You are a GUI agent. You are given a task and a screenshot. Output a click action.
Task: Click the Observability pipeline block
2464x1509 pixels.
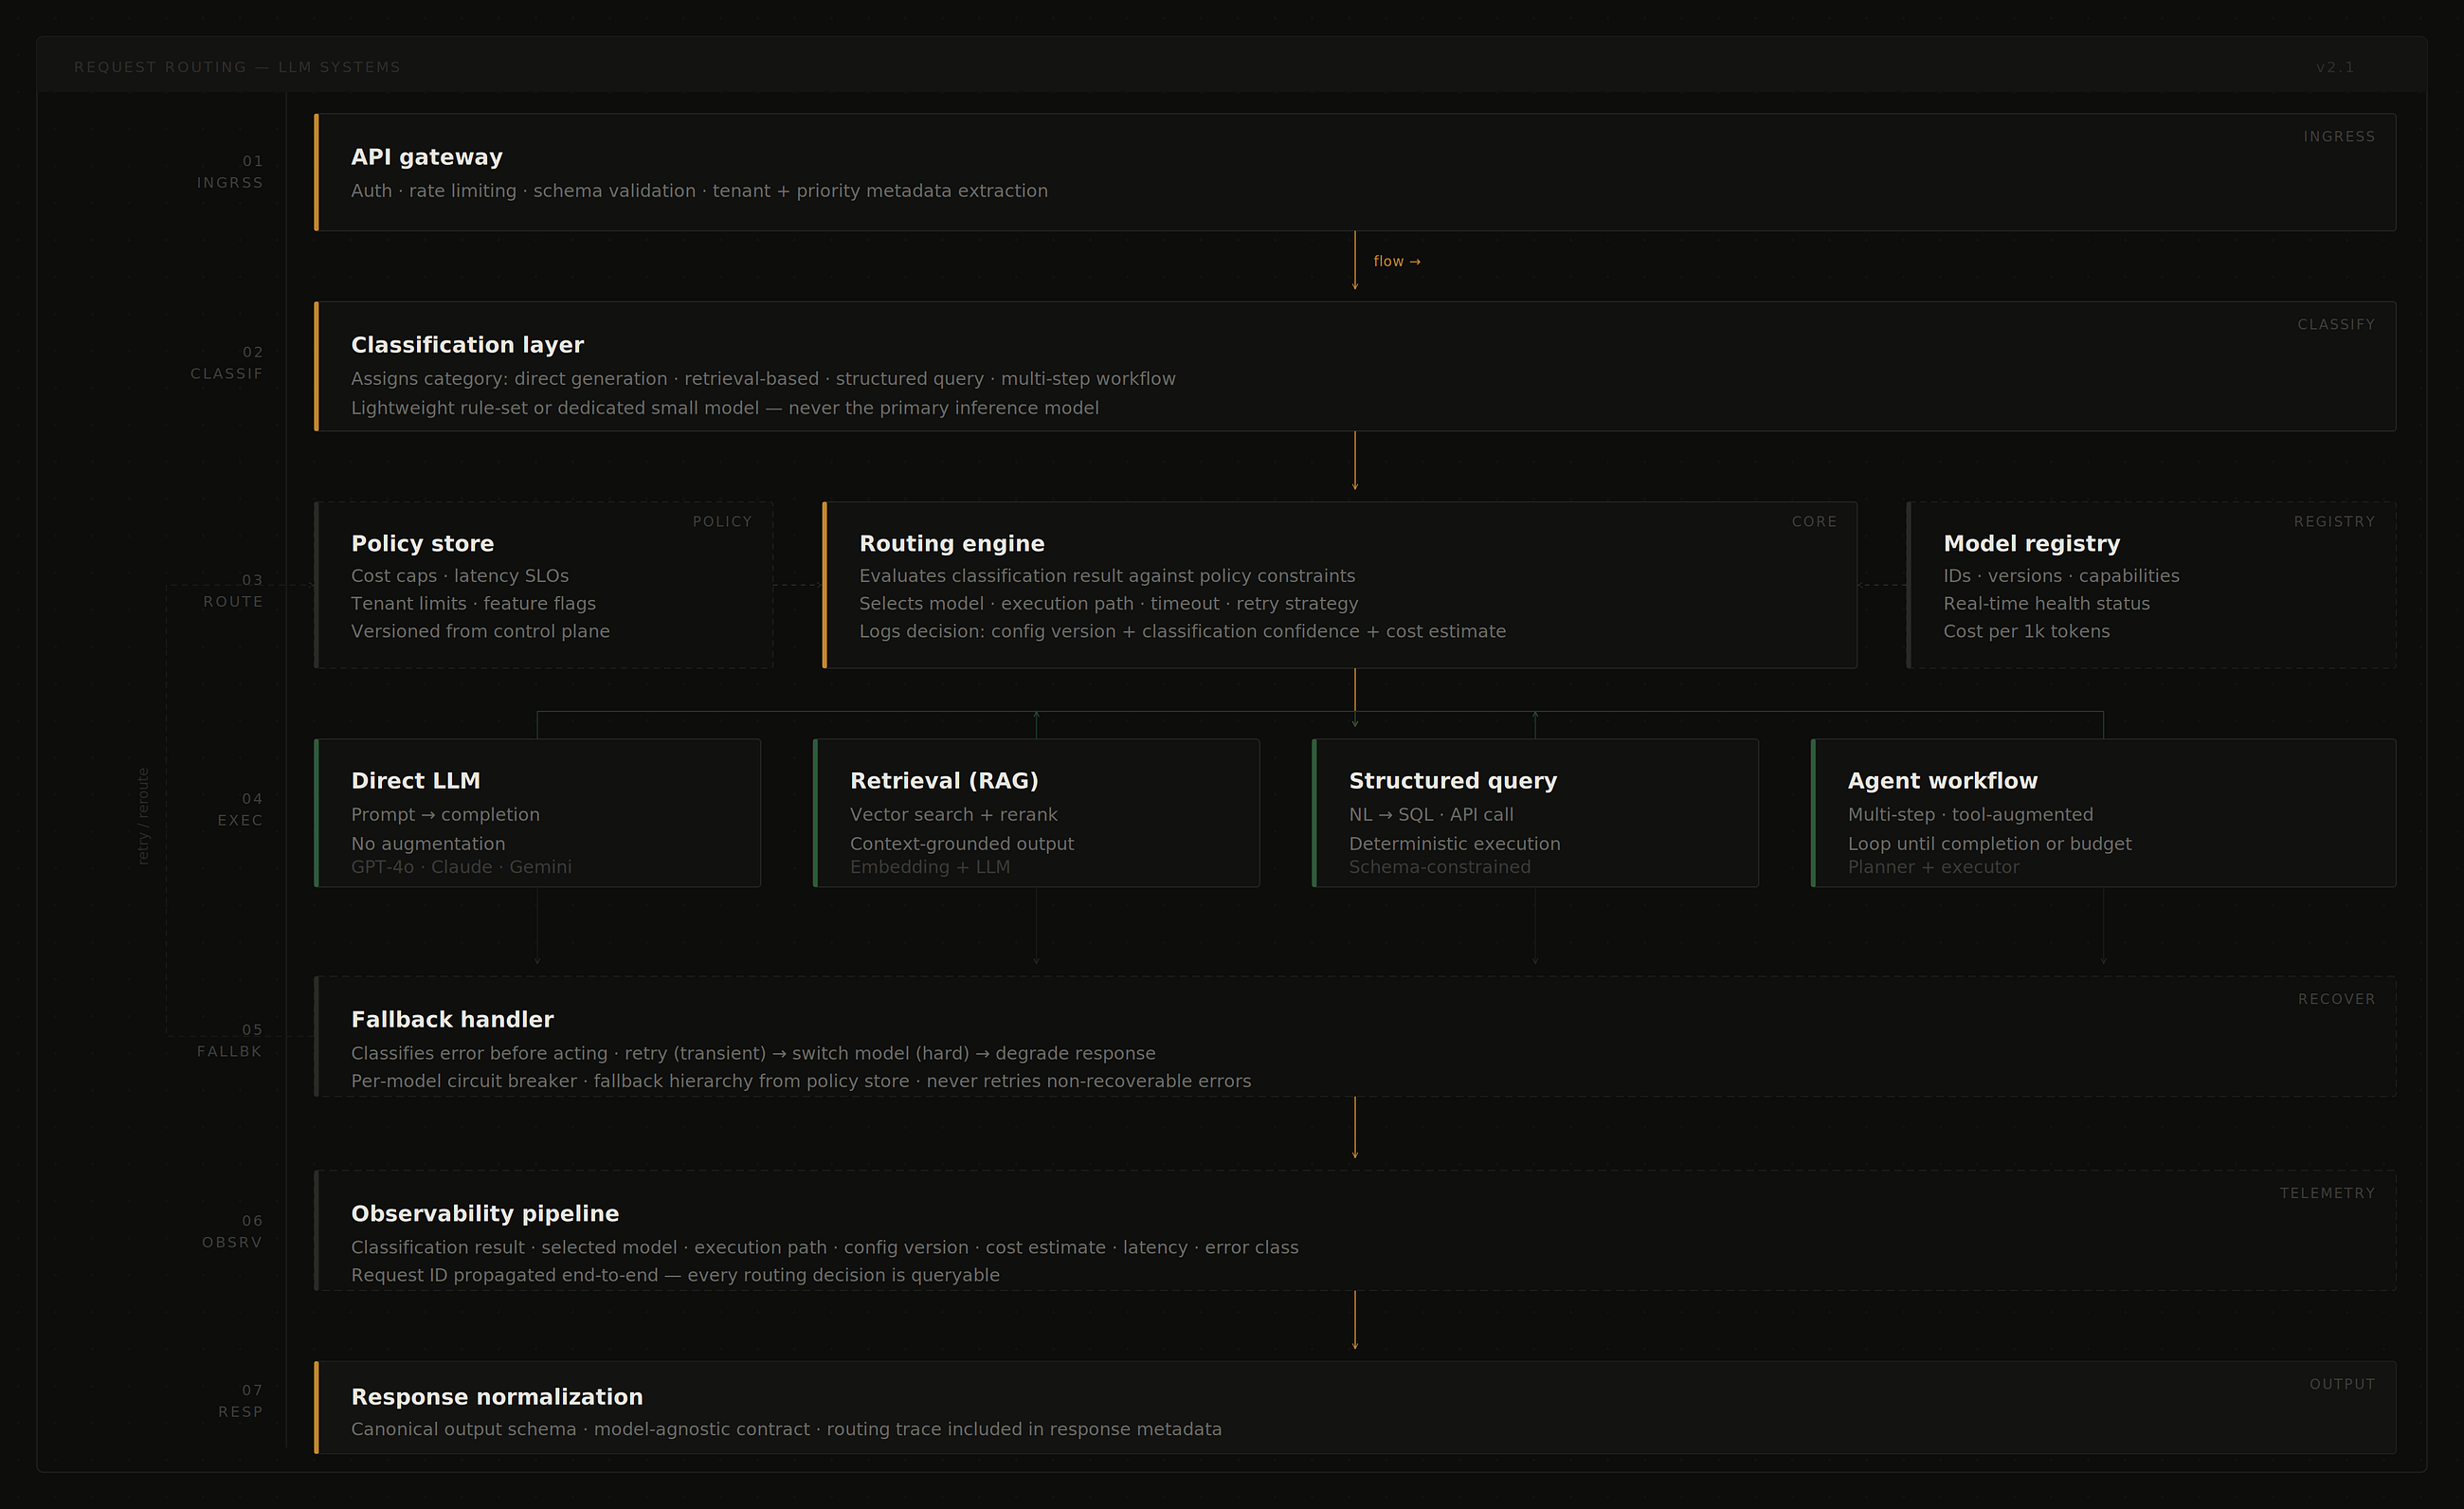tap(1355, 1230)
